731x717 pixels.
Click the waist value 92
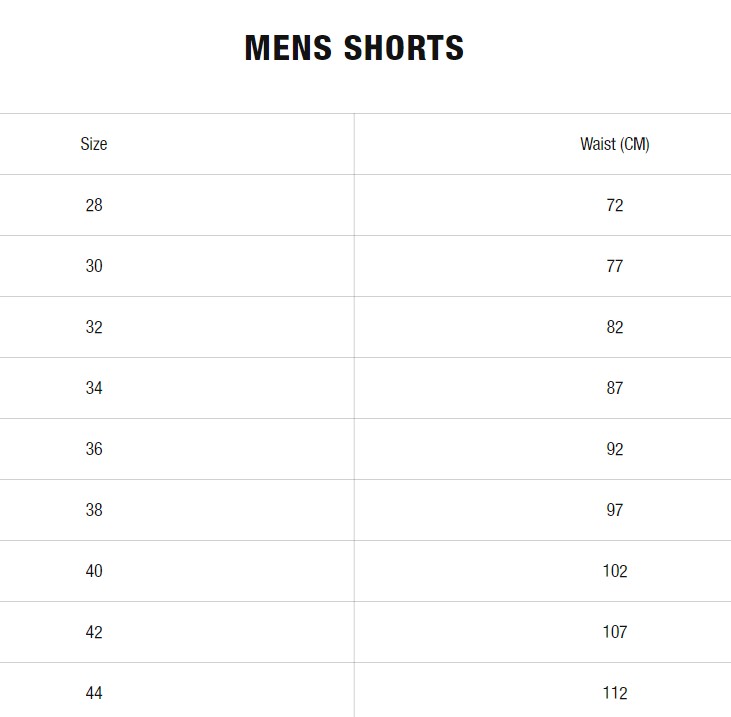coord(614,449)
